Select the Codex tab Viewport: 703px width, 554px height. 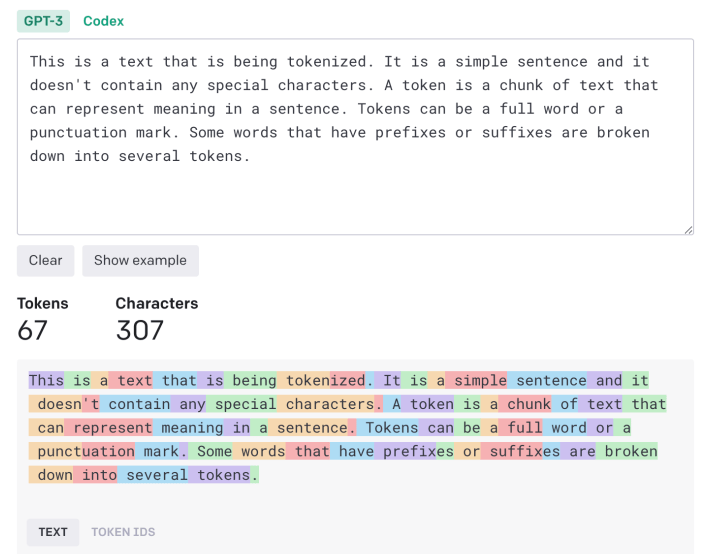click(104, 21)
